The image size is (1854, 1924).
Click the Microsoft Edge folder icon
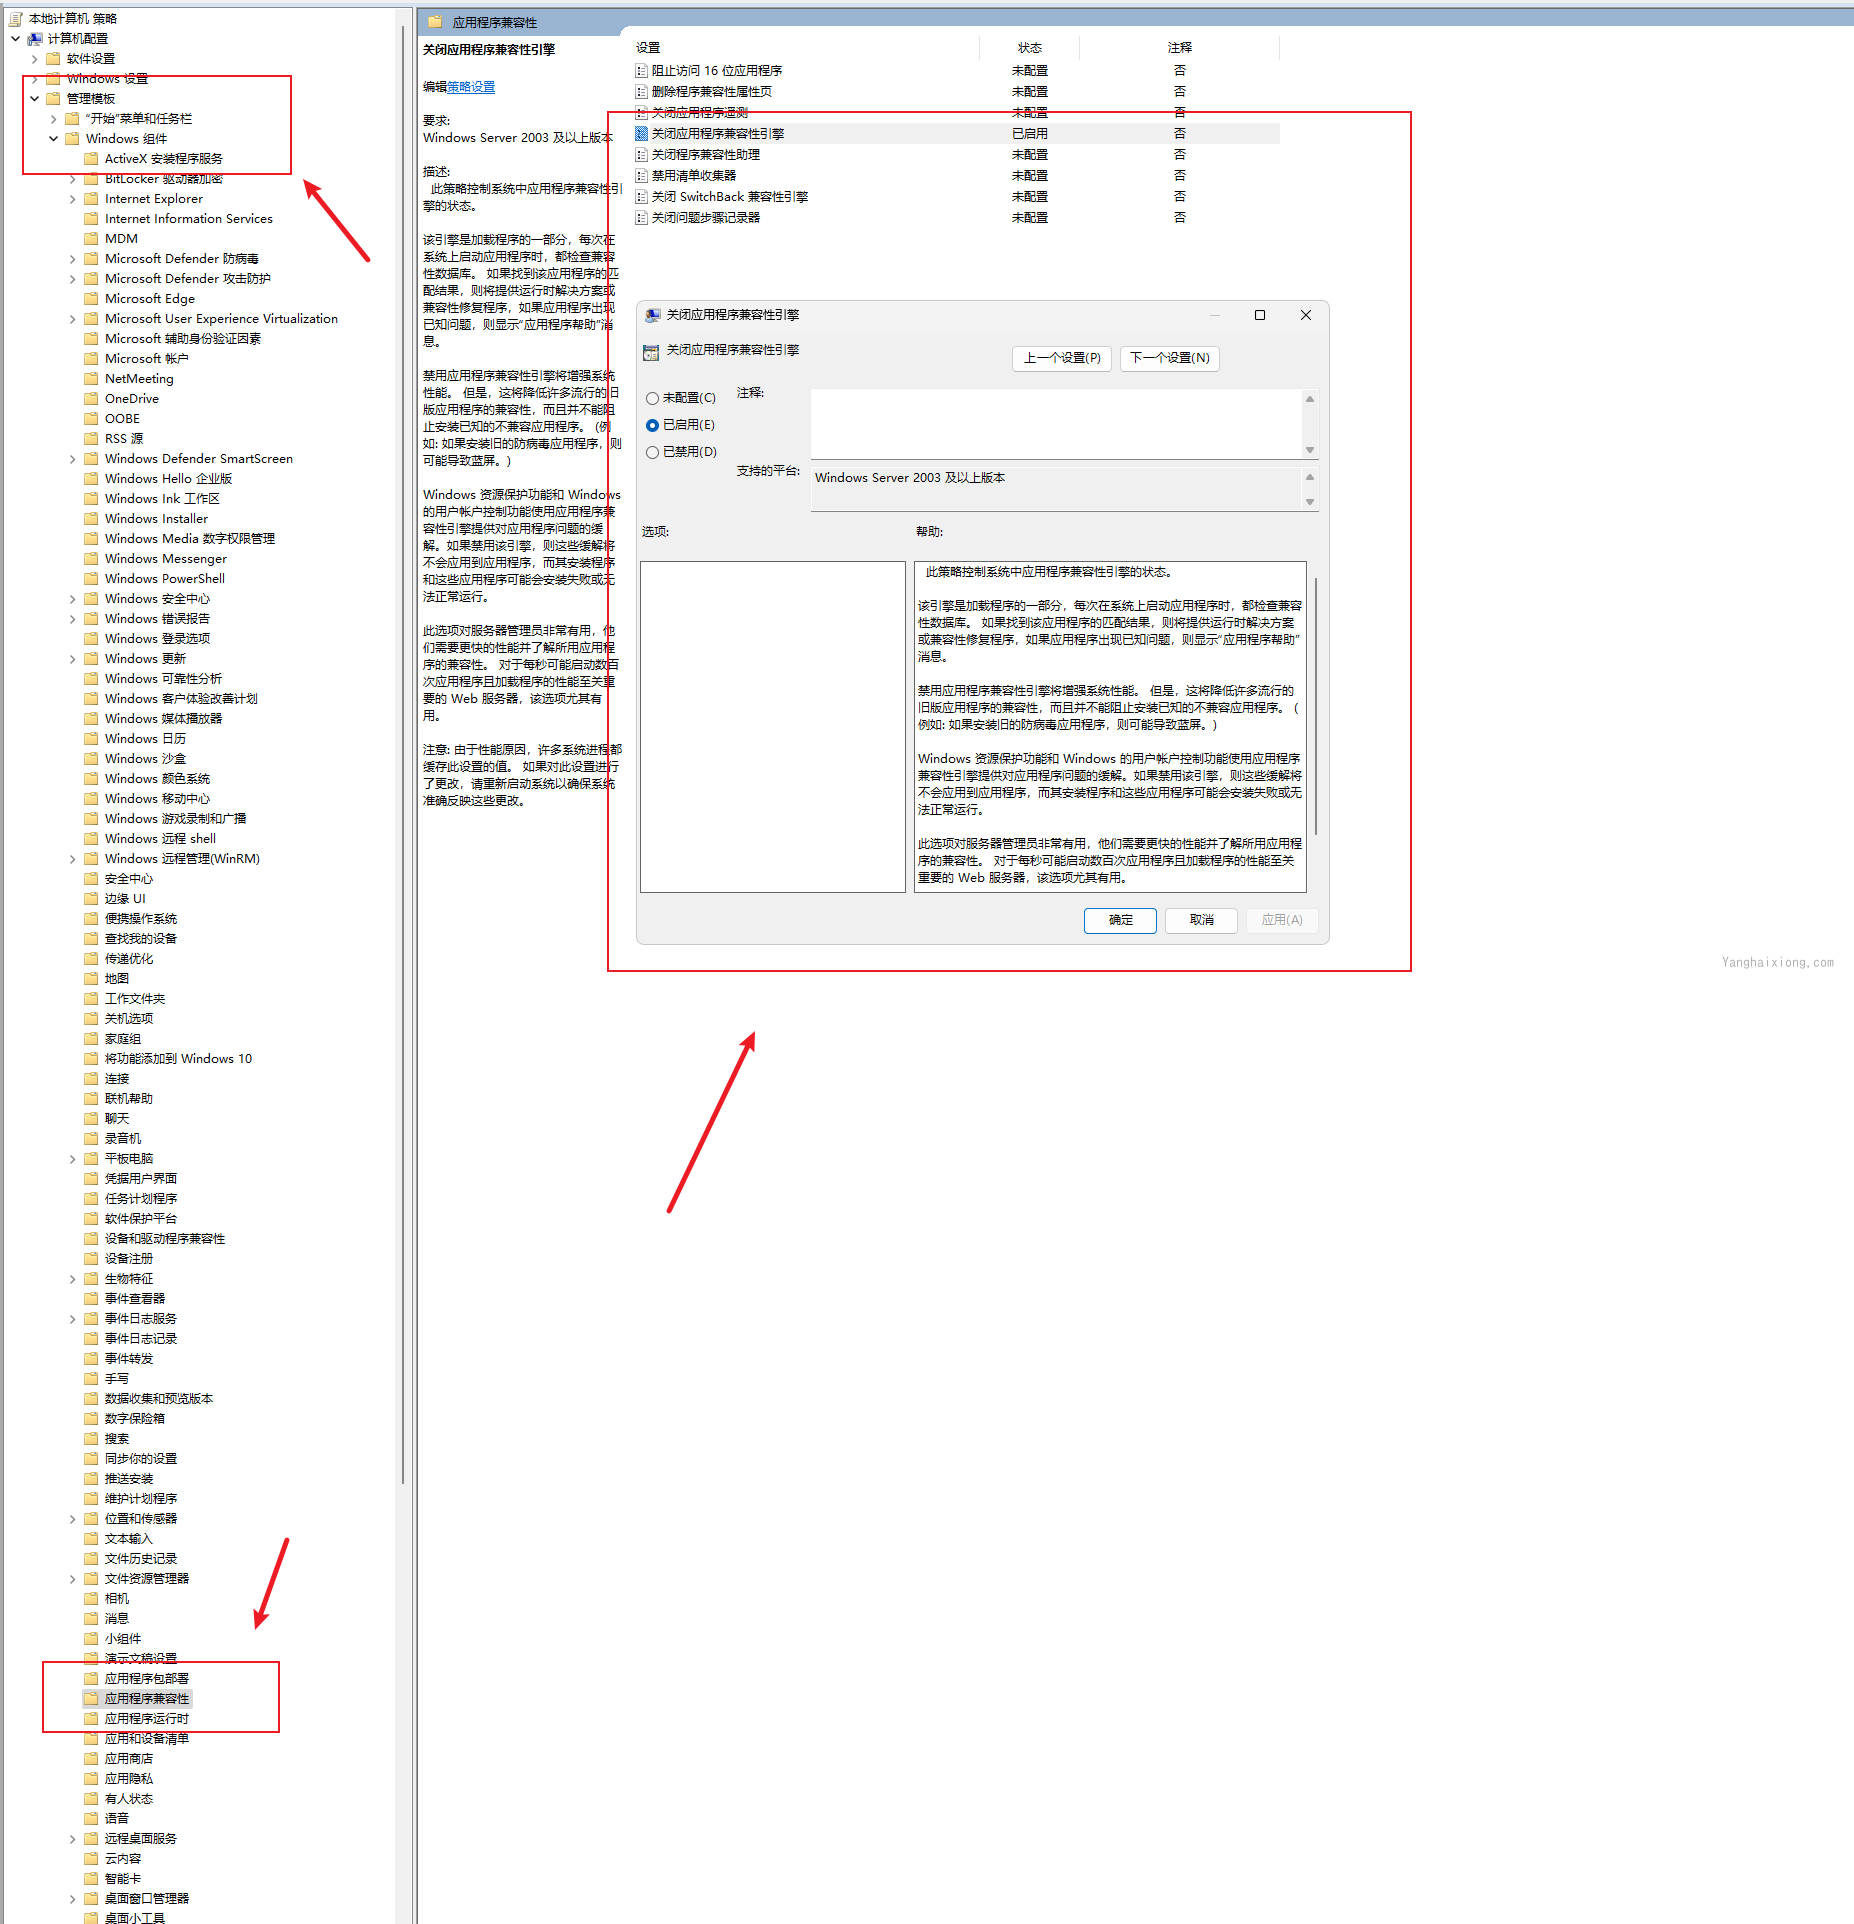92,298
